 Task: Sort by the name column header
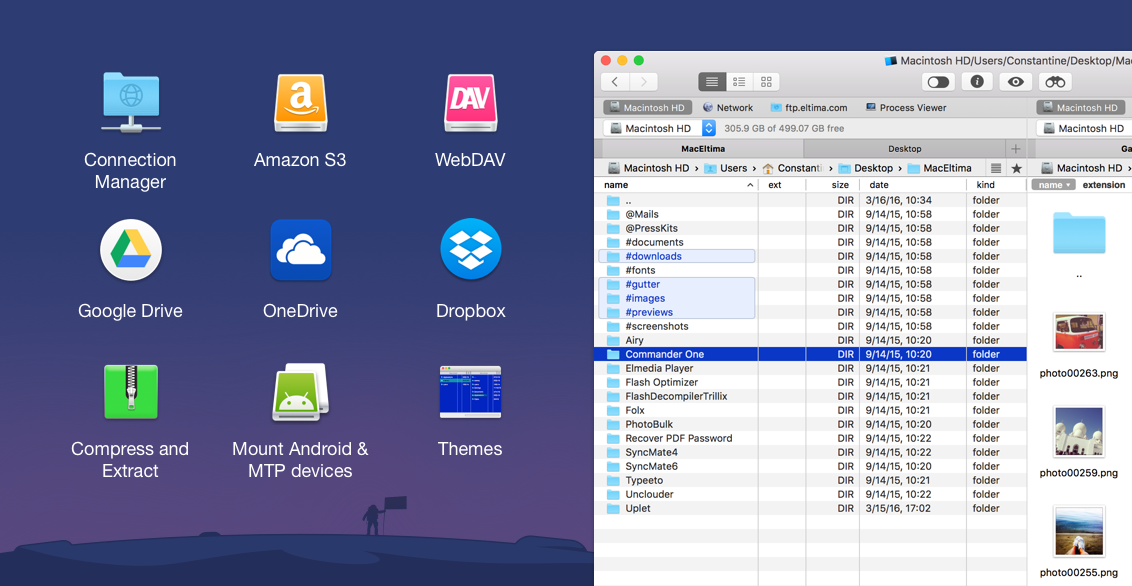click(x=676, y=185)
